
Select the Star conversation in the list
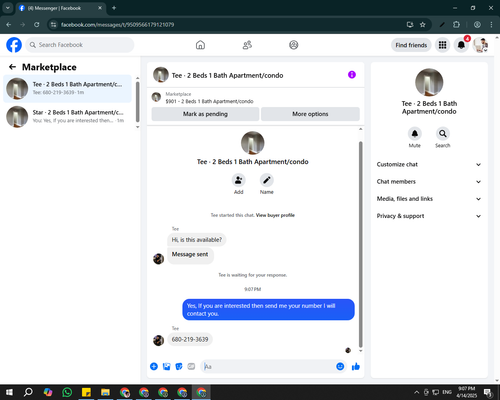(x=67, y=117)
